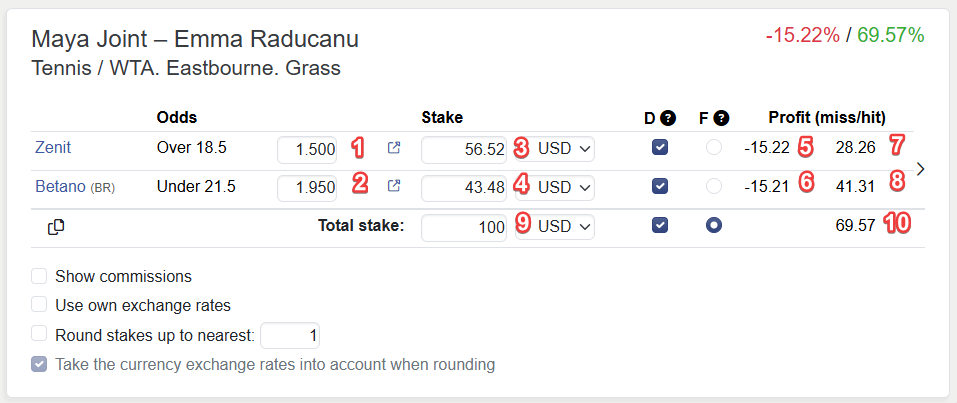Open the Zenit external link icon
This screenshot has height=403, width=957.
point(394,148)
